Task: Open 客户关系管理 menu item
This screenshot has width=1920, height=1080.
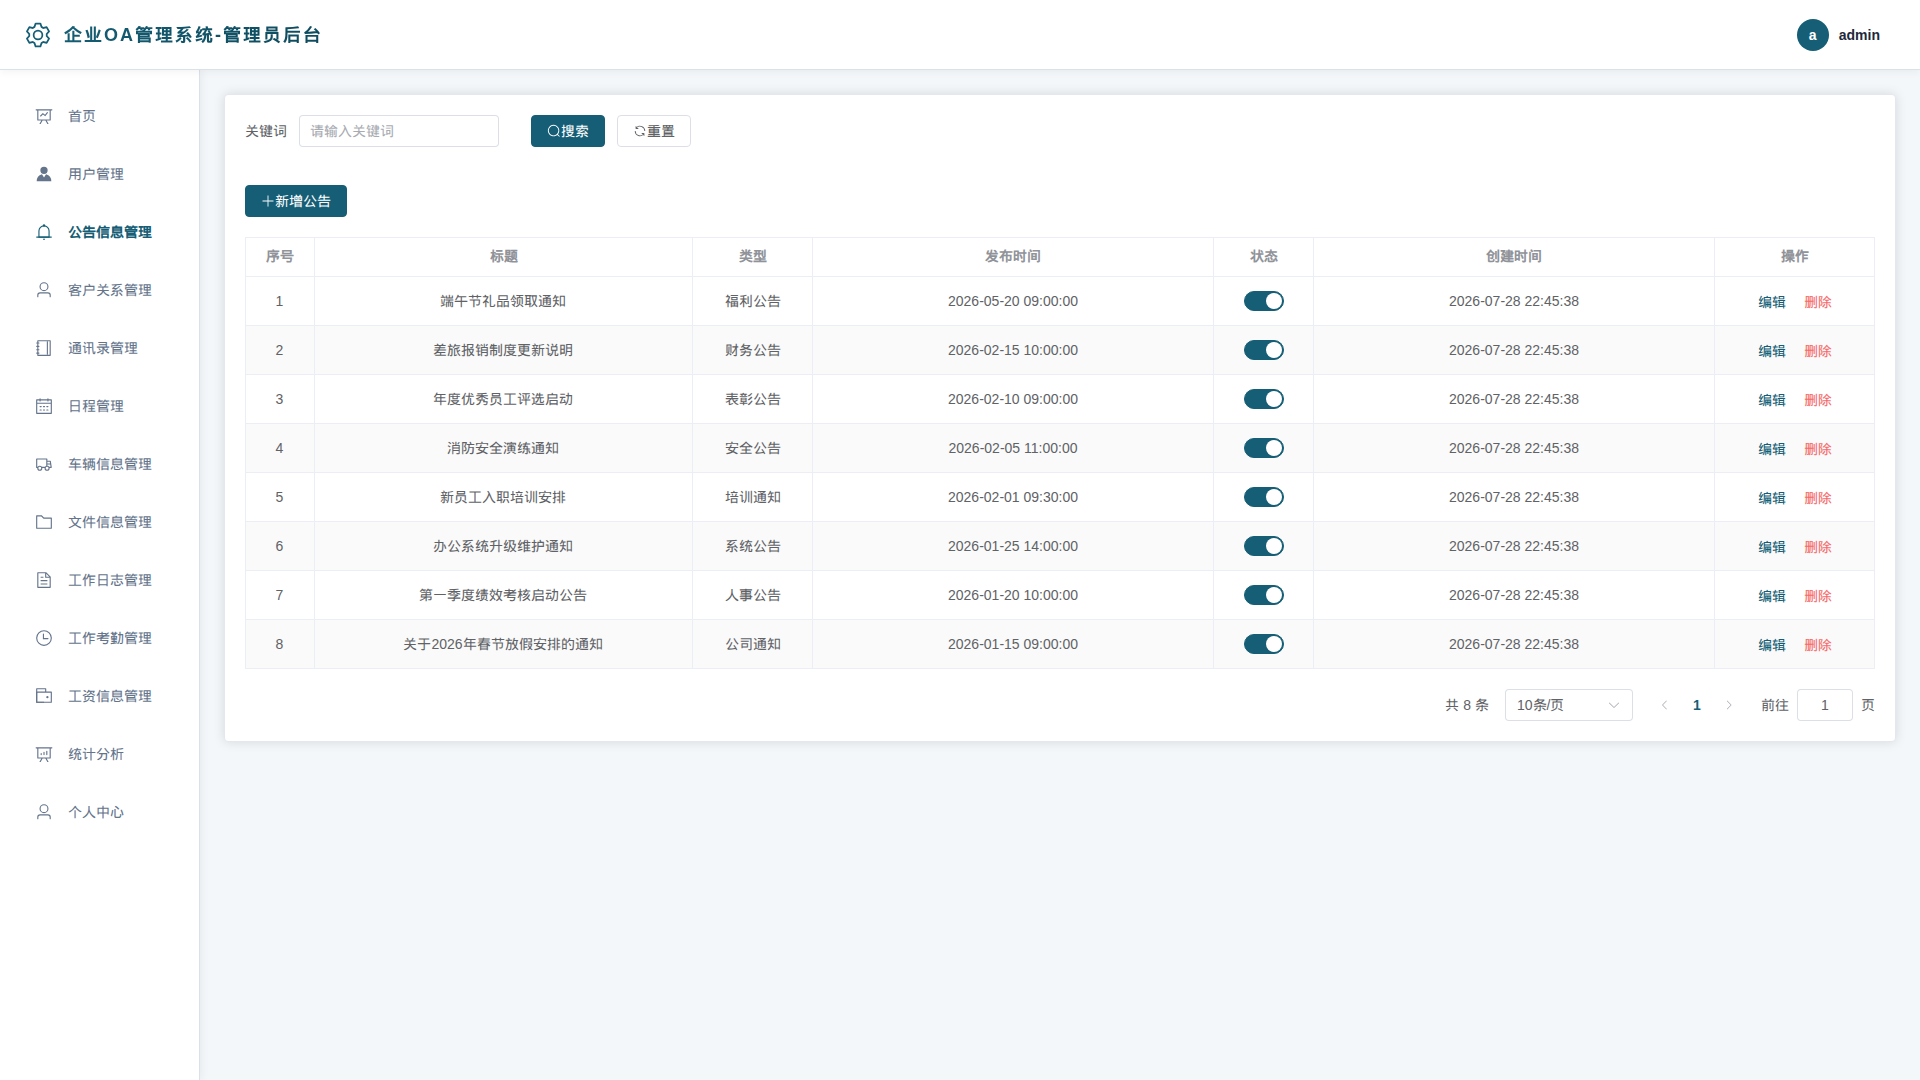Action: pos(99,290)
